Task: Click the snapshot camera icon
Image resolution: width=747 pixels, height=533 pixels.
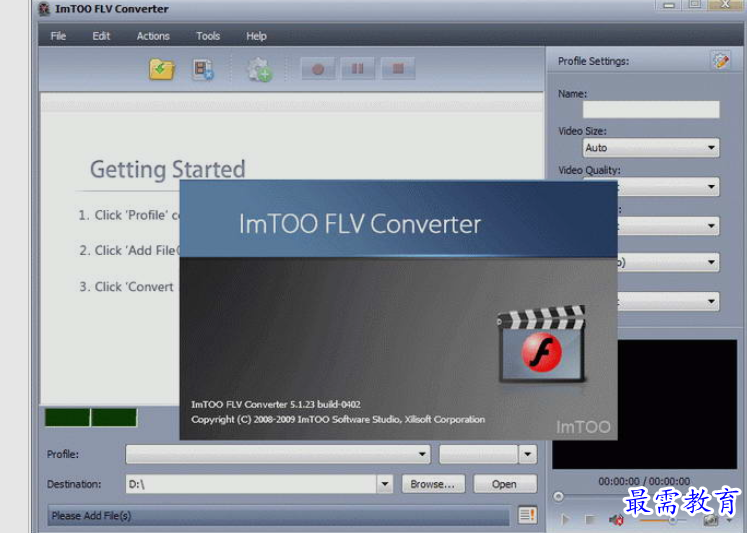Action: [710, 520]
